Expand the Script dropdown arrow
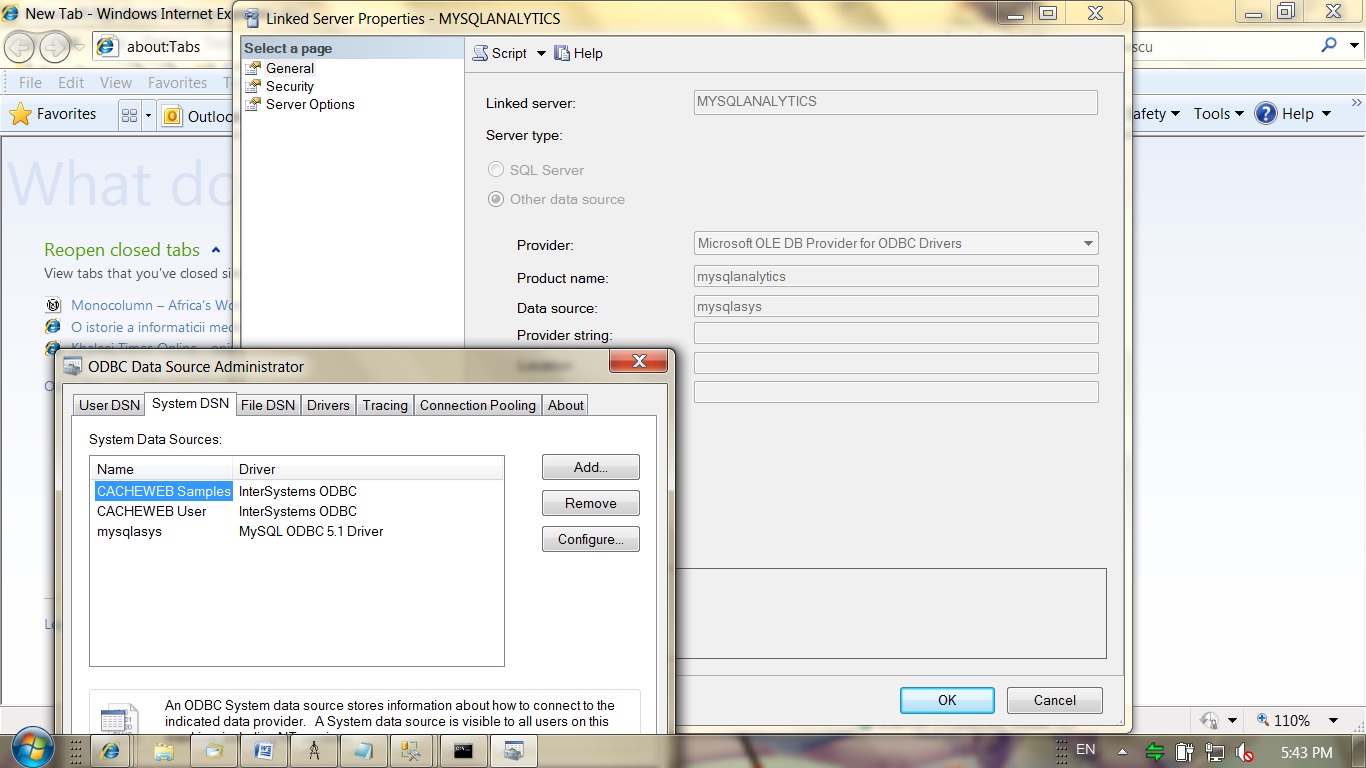 [541, 53]
